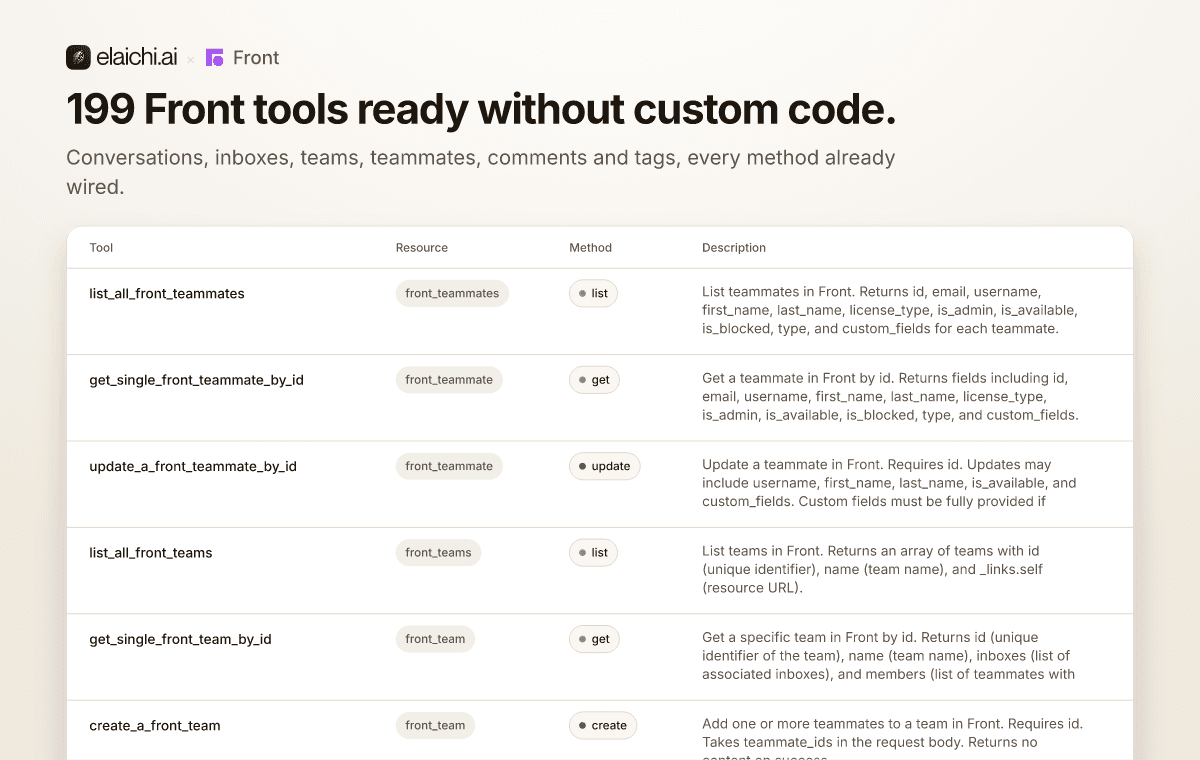This screenshot has height=760, width=1200.
Task: Click the Tool column header
Action: point(101,248)
